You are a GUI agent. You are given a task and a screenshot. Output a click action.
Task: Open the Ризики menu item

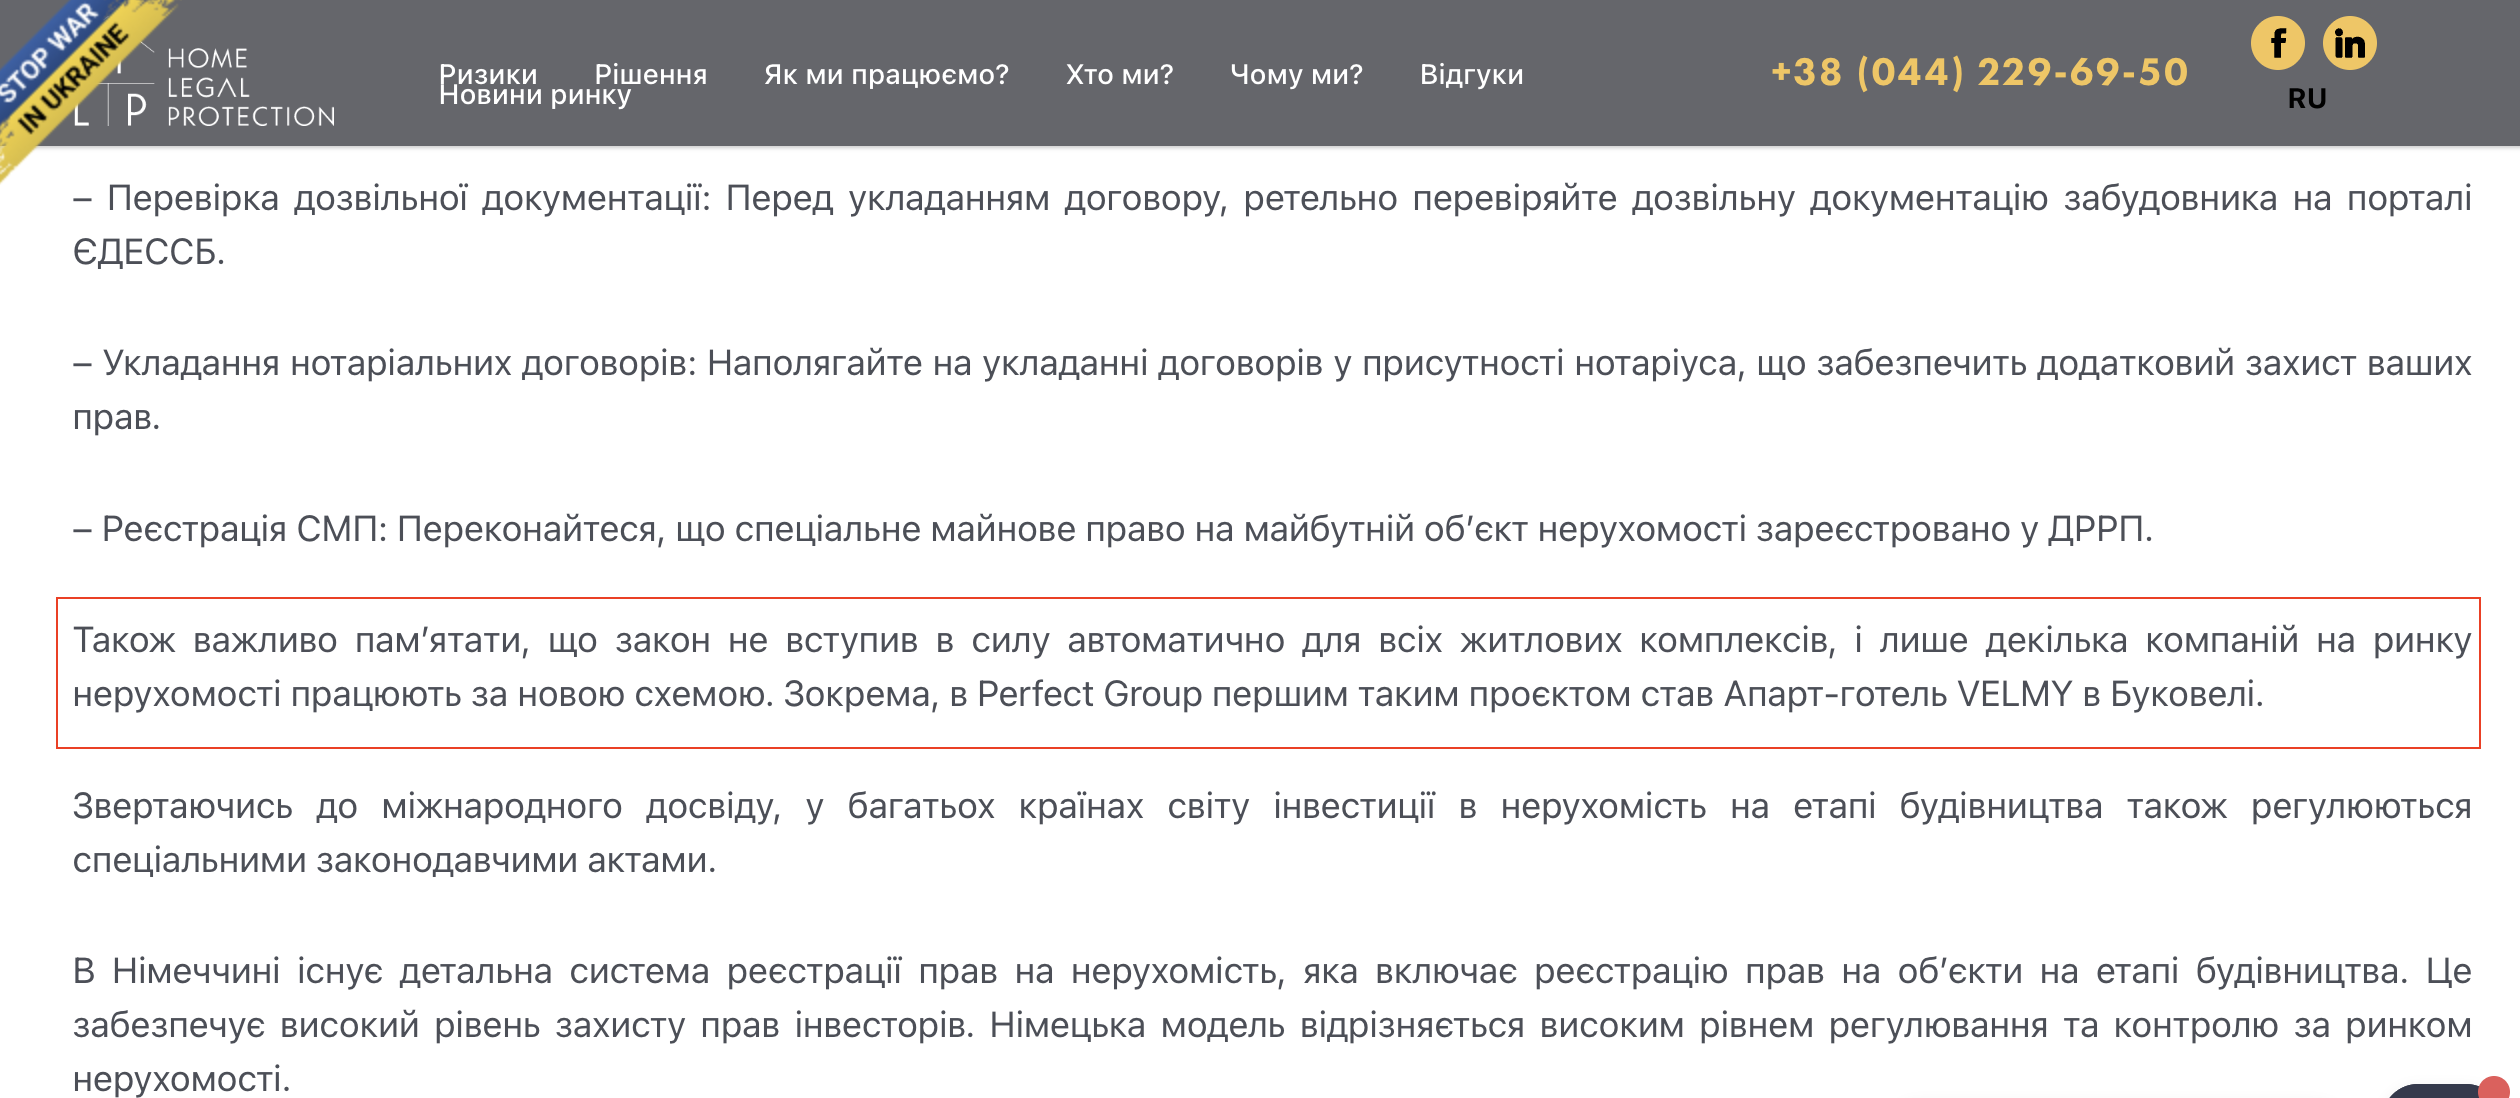click(x=488, y=73)
